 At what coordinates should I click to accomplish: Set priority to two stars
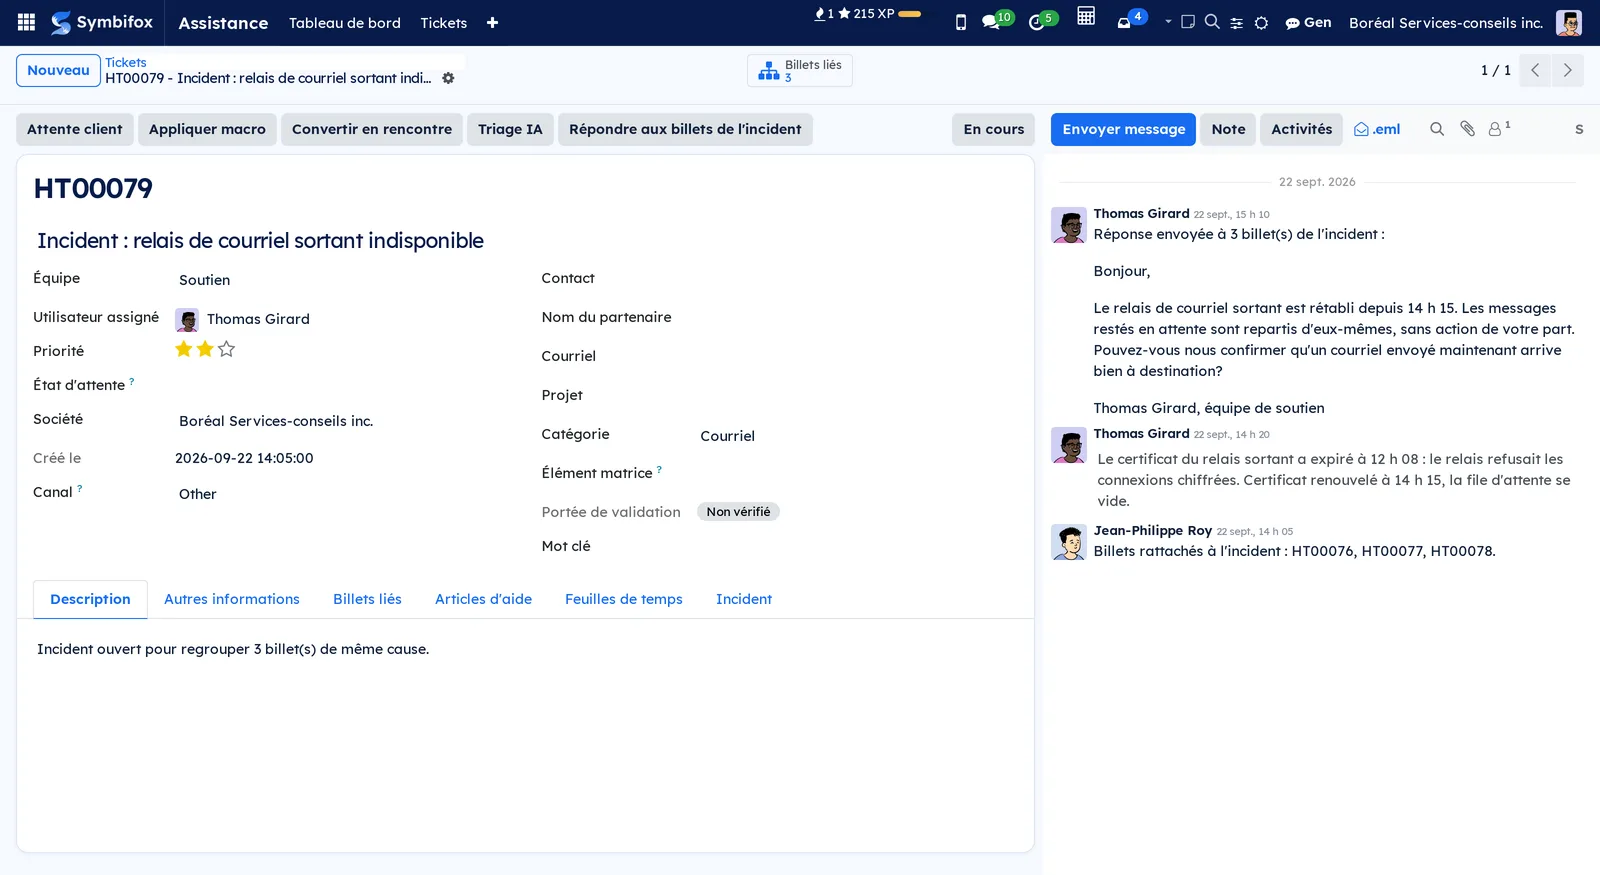pos(205,349)
